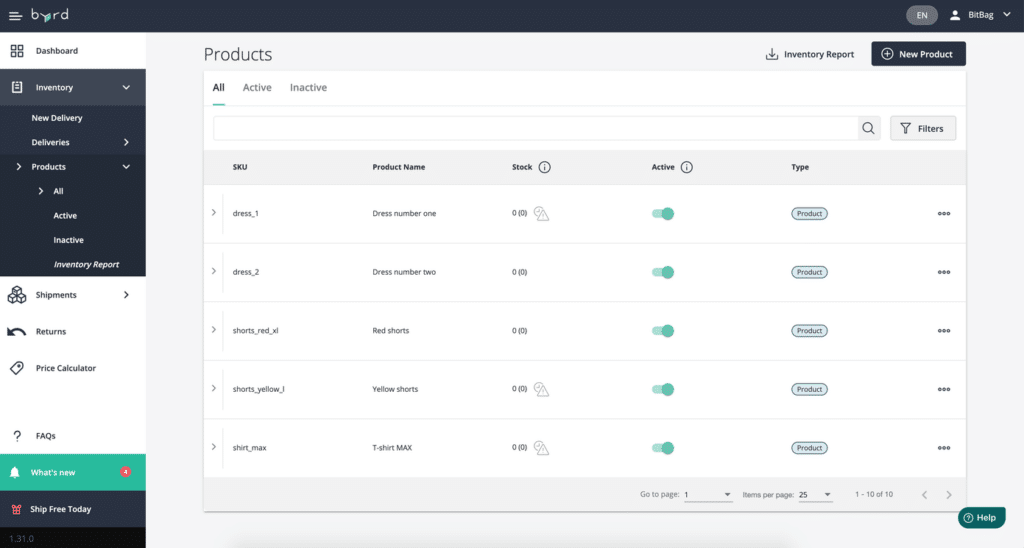Expand the shorts_yellow_l product row
Screen dimensions: 1024x548
point(214,388)
